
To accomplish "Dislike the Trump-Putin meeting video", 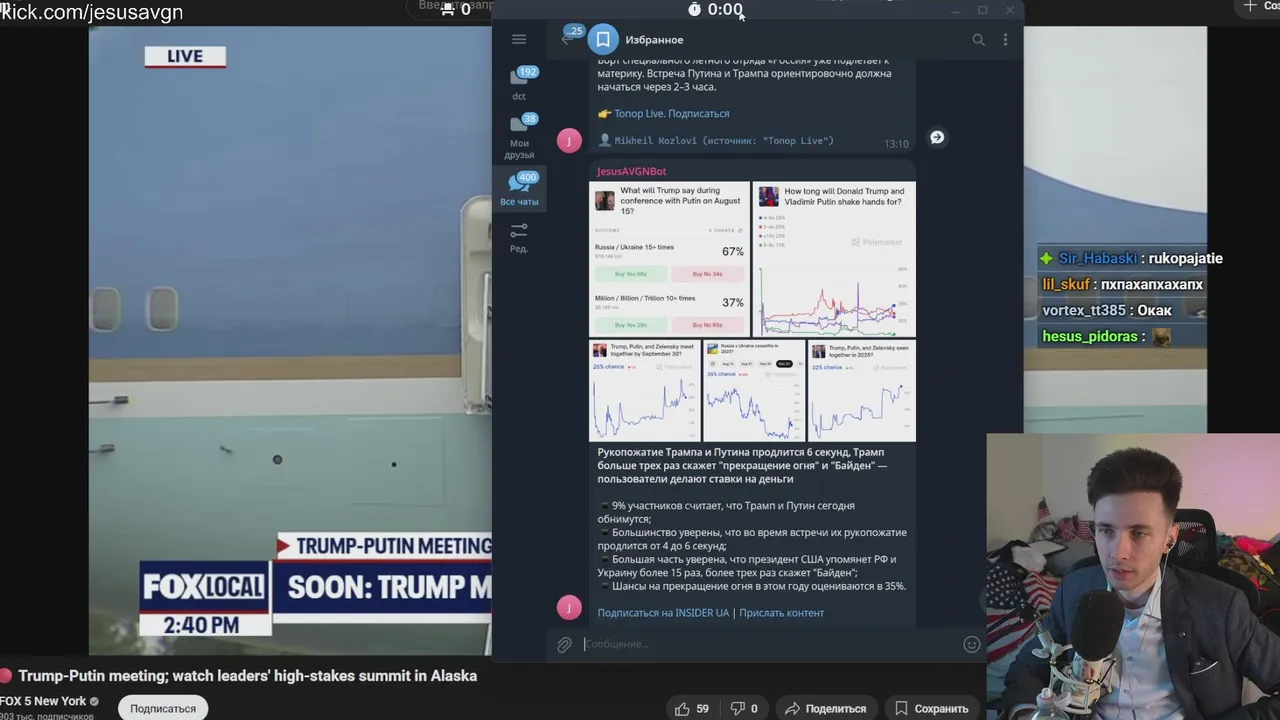I will tap(743, 708).
